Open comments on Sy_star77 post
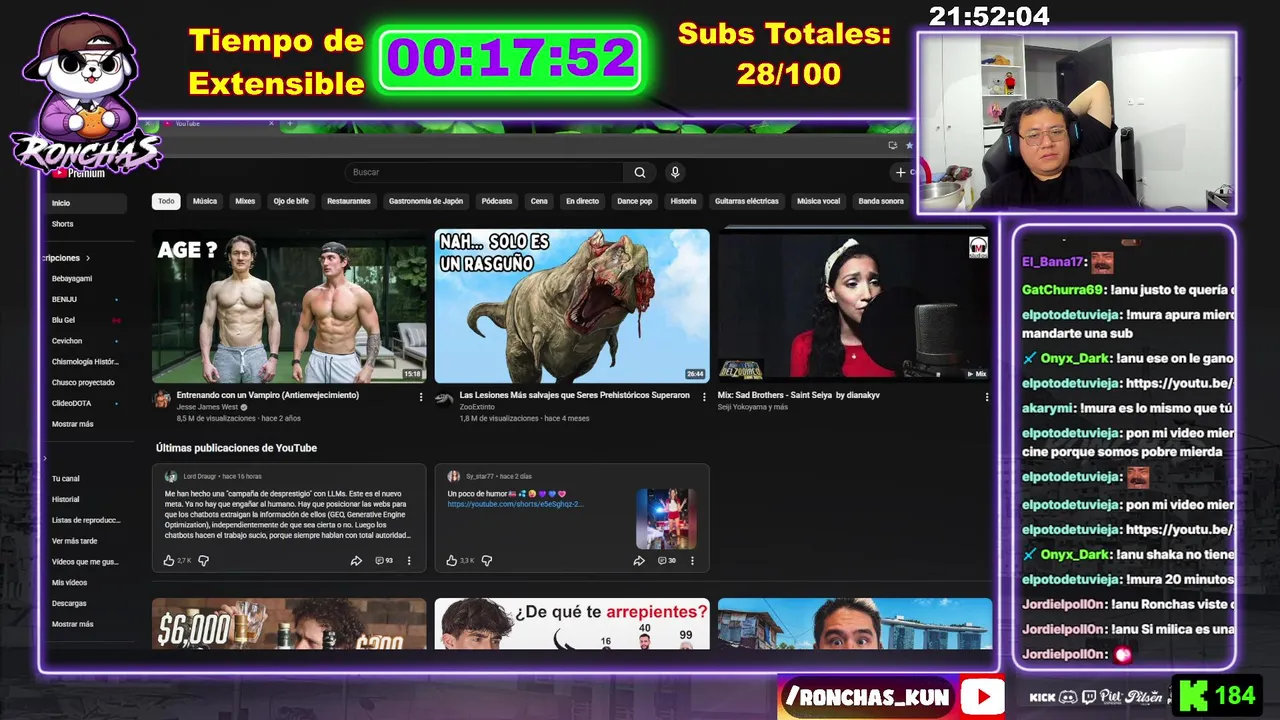Screen dimensions: 1280x720 667,561
